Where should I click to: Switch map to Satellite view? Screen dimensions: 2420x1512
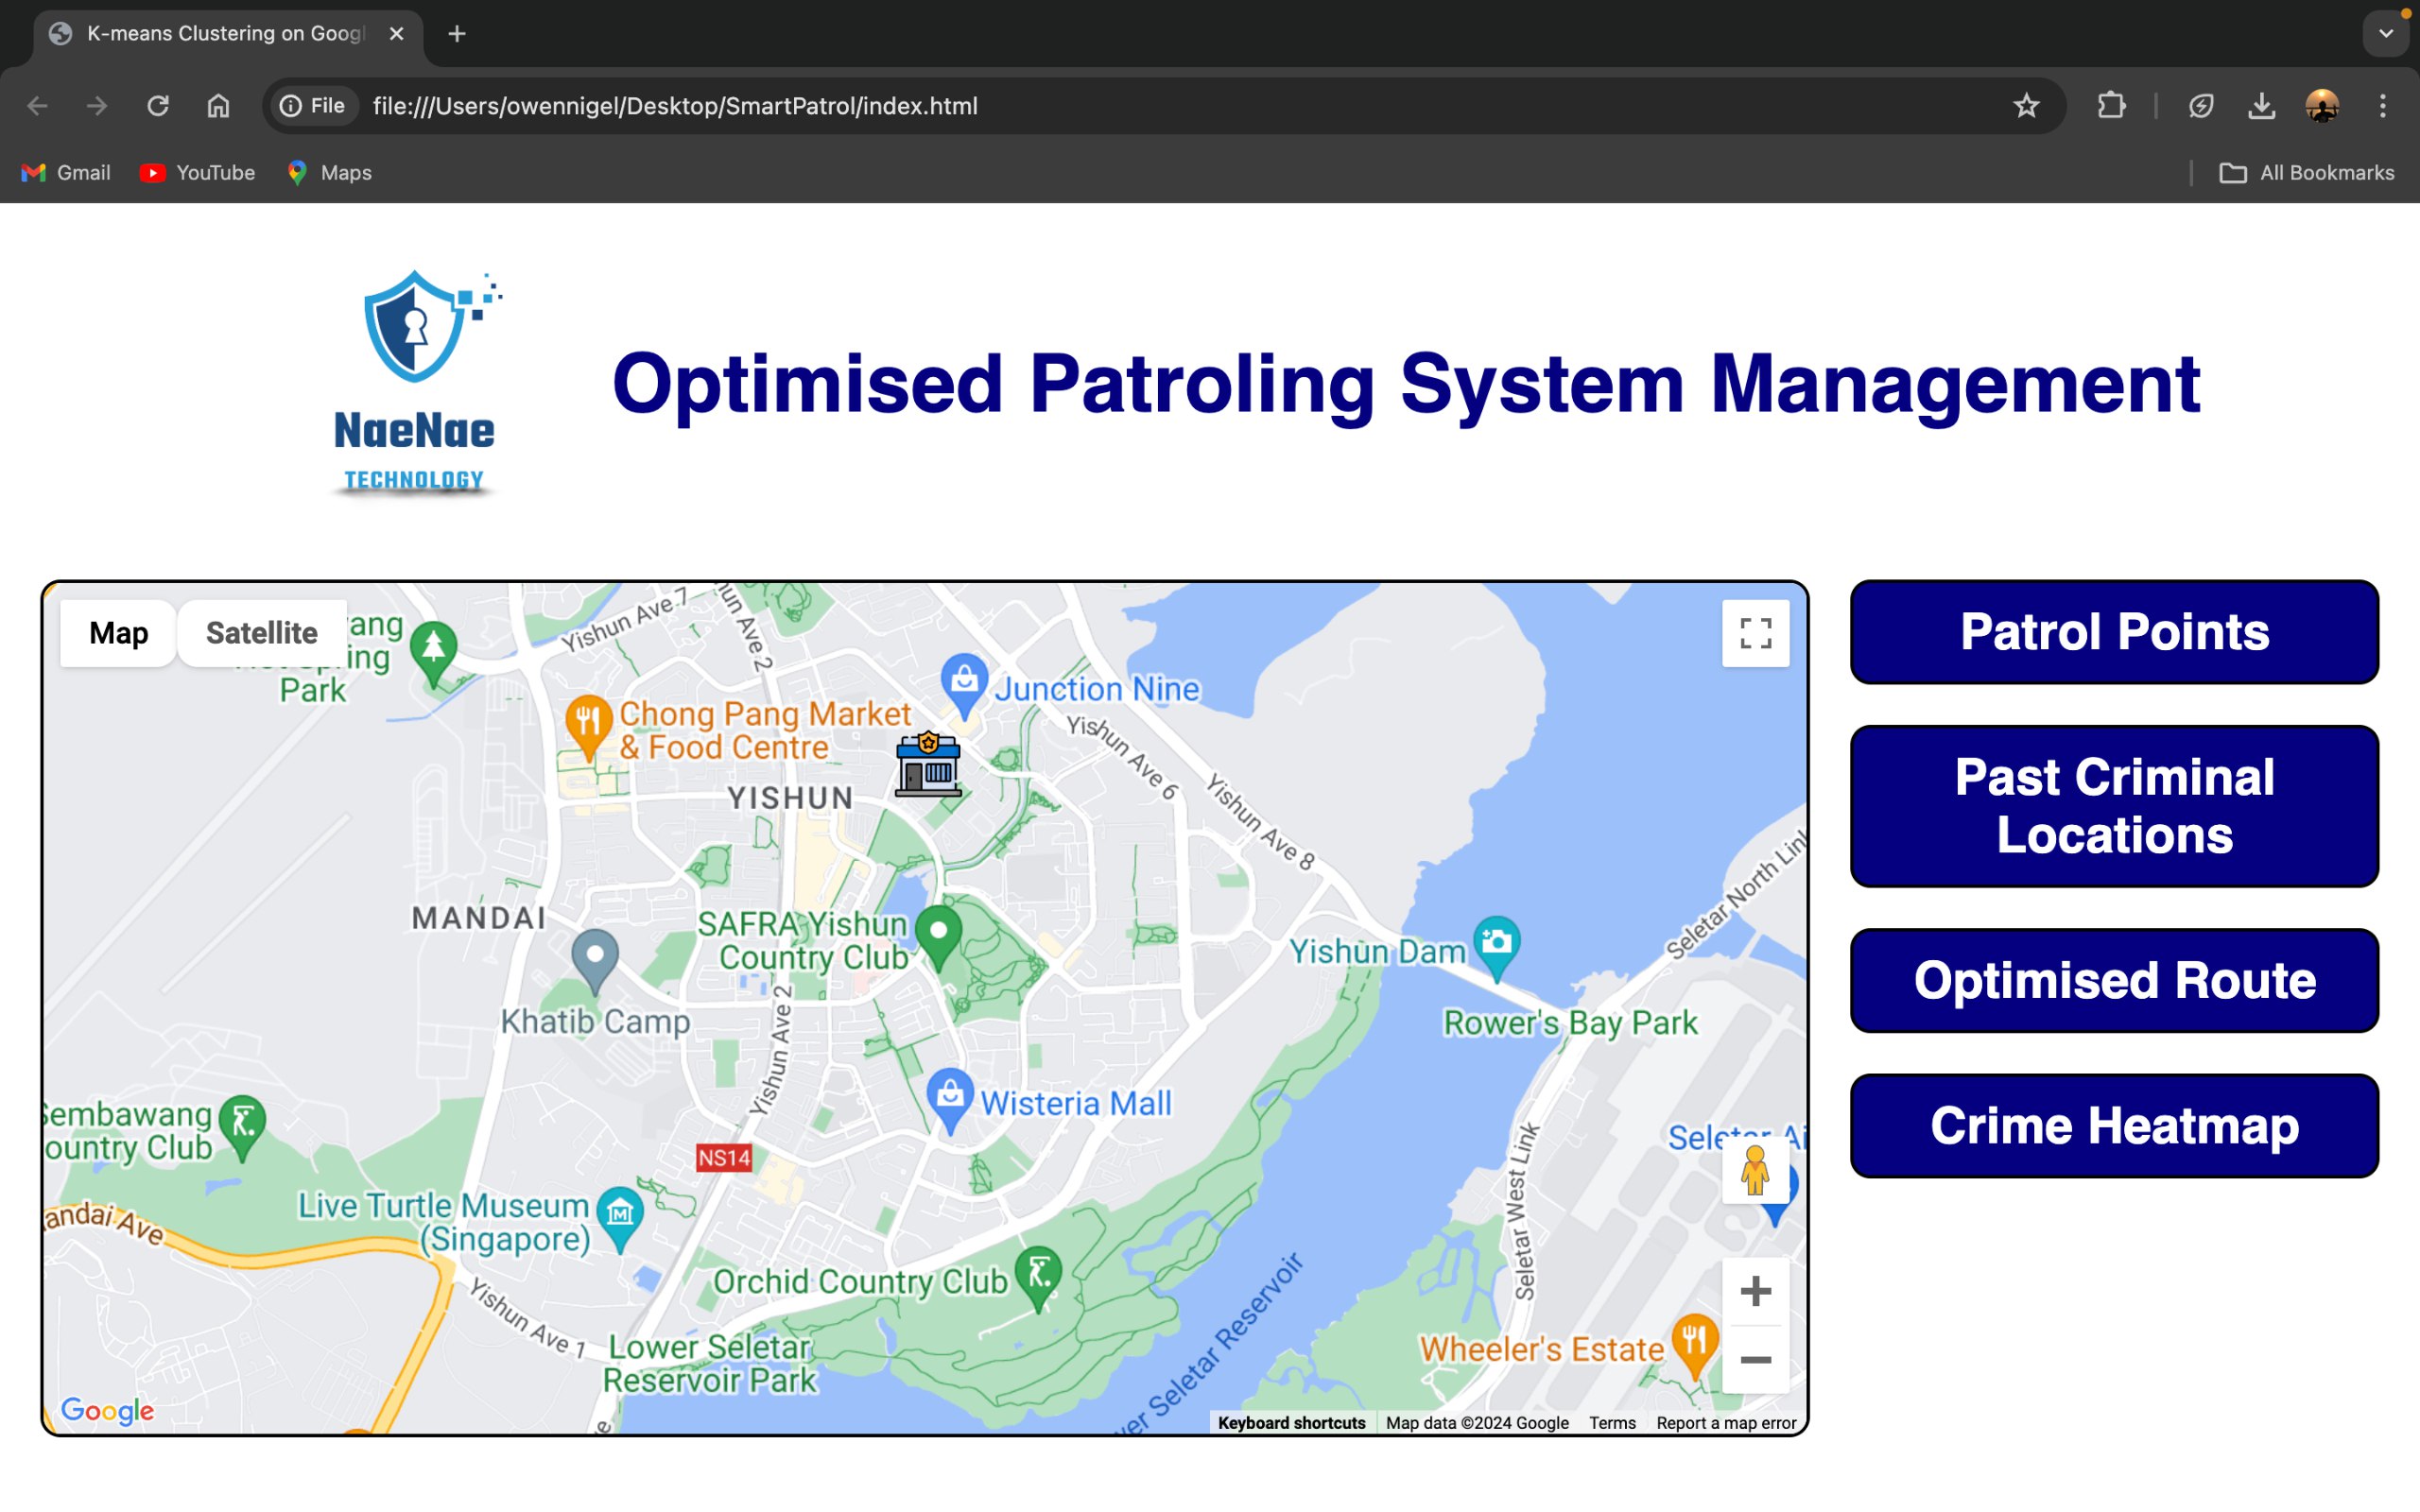(x=261, y=633)
